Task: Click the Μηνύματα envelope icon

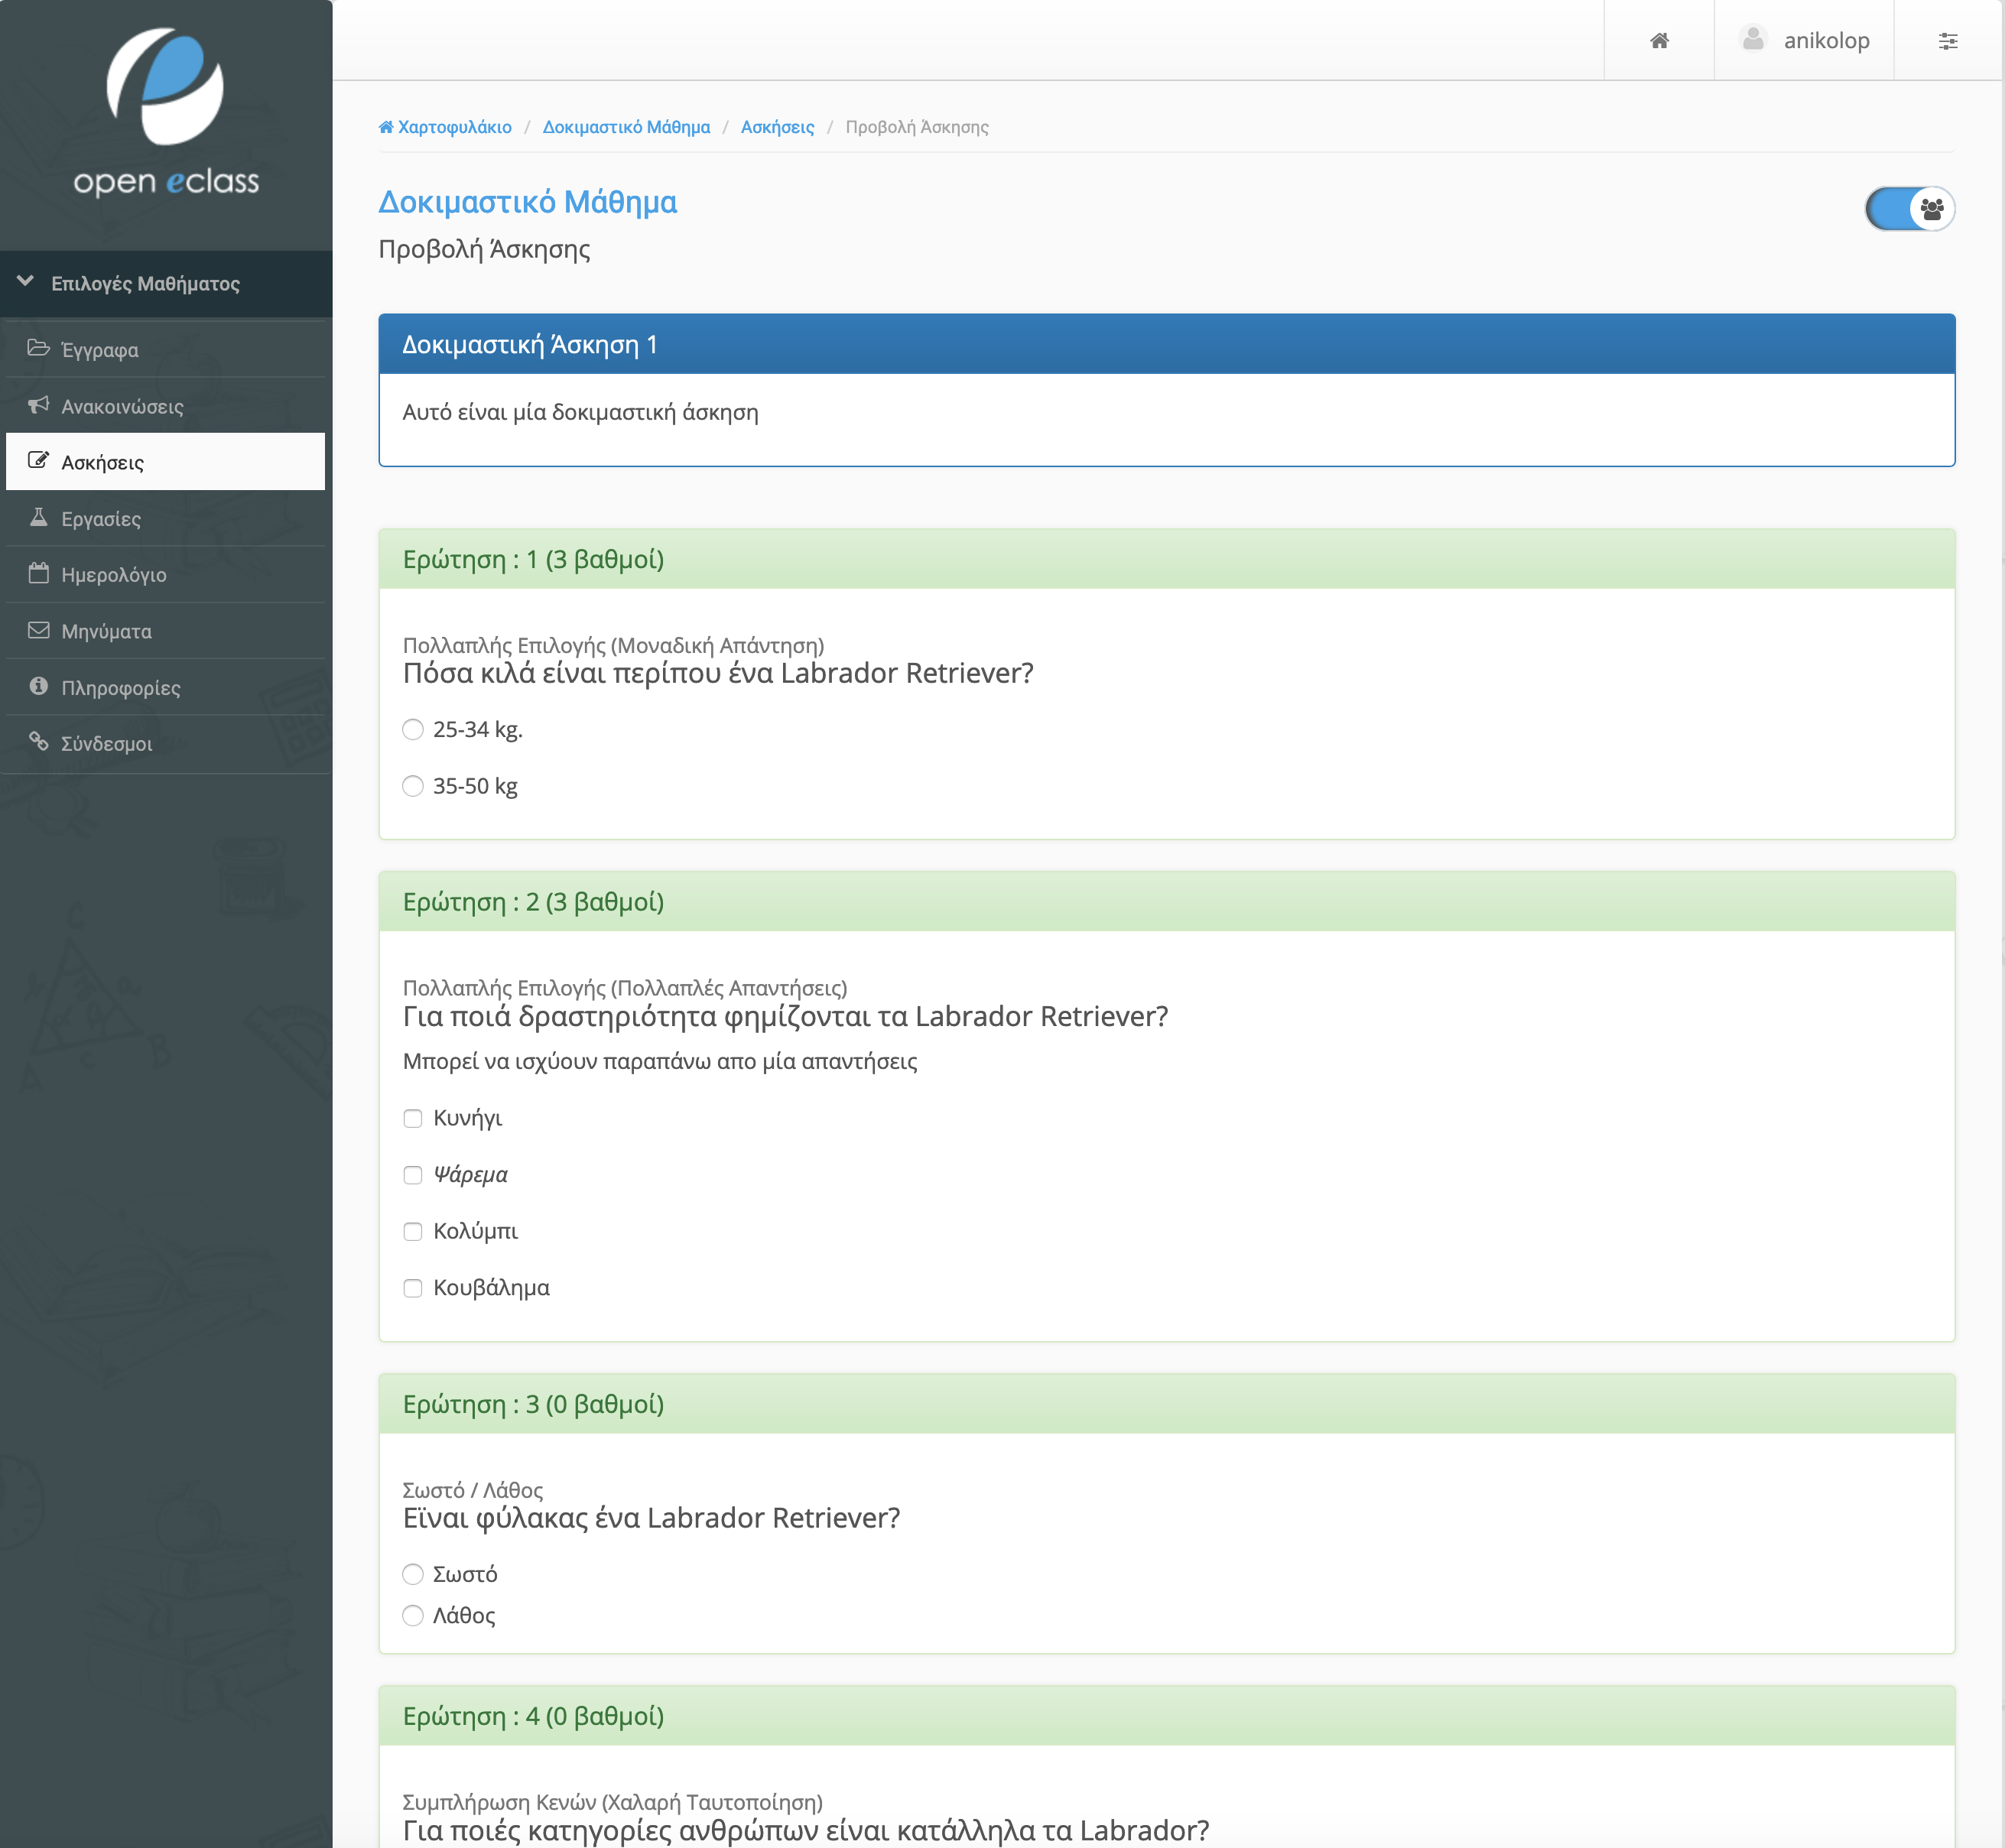Action: point(39,630)
